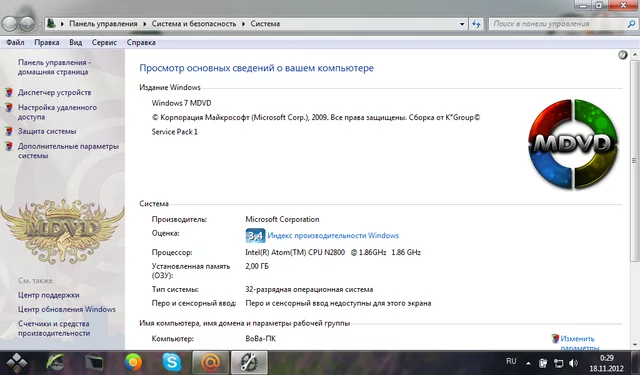Screen dimensions: 640x375
Task: Click Microsoft Corporation manufacturer text
Action: (282, 219)
